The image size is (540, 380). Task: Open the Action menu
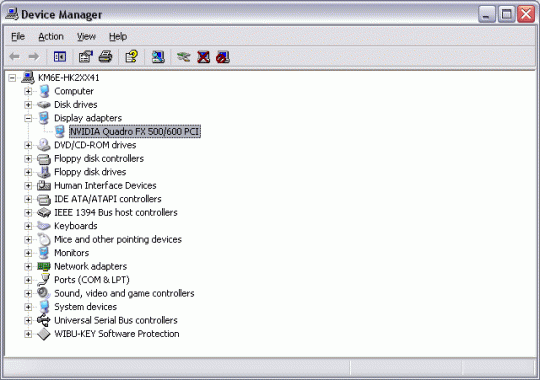(x=51, y=36)
